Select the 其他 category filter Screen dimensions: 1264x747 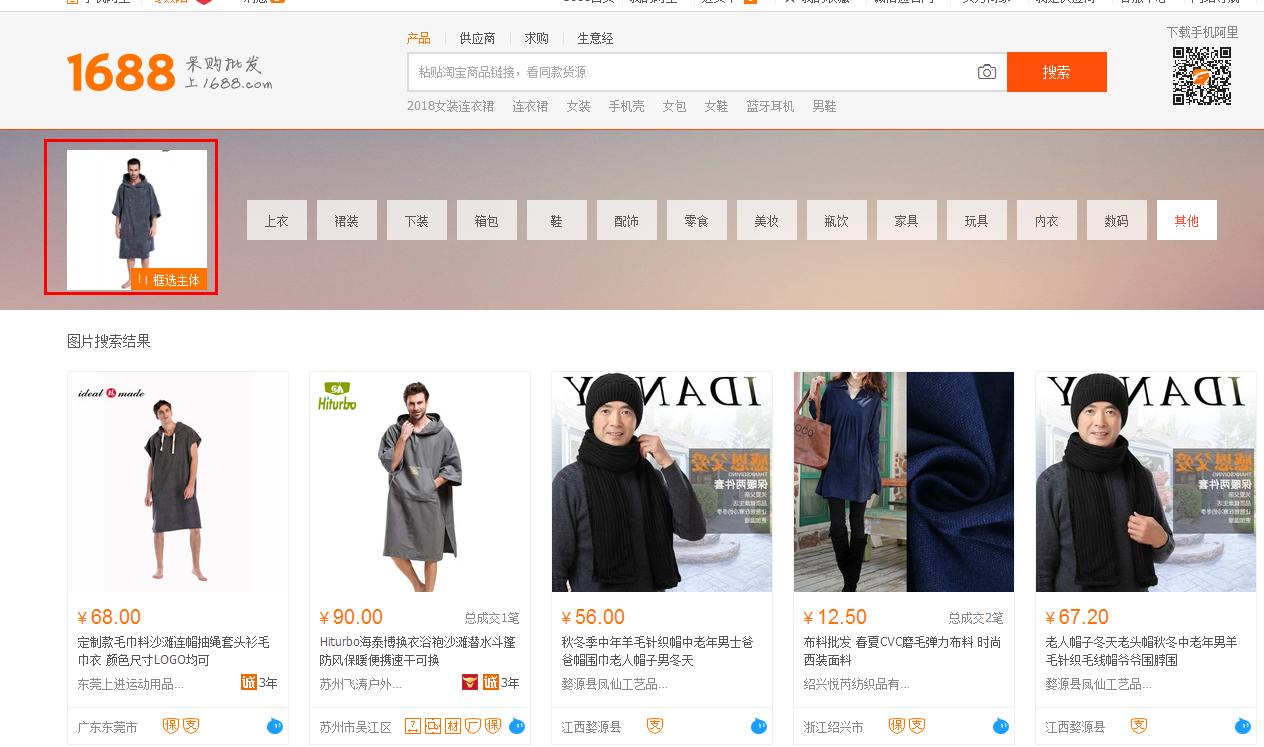(1187, 220)
